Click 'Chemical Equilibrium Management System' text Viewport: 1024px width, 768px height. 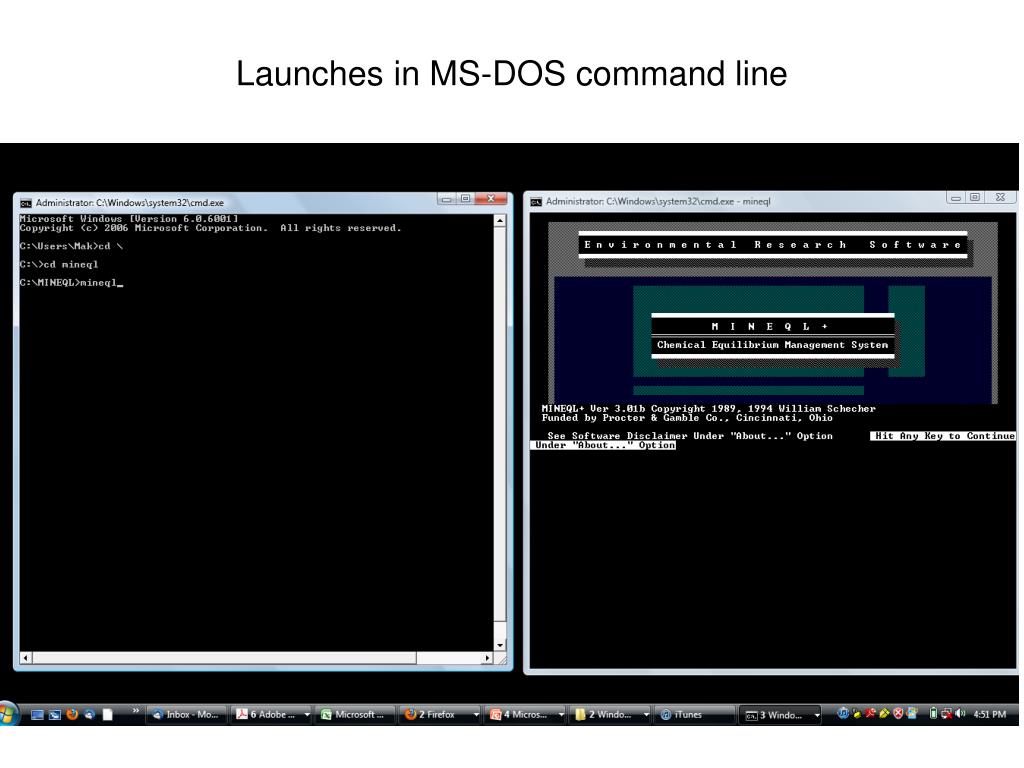click(x=773, y=345)
